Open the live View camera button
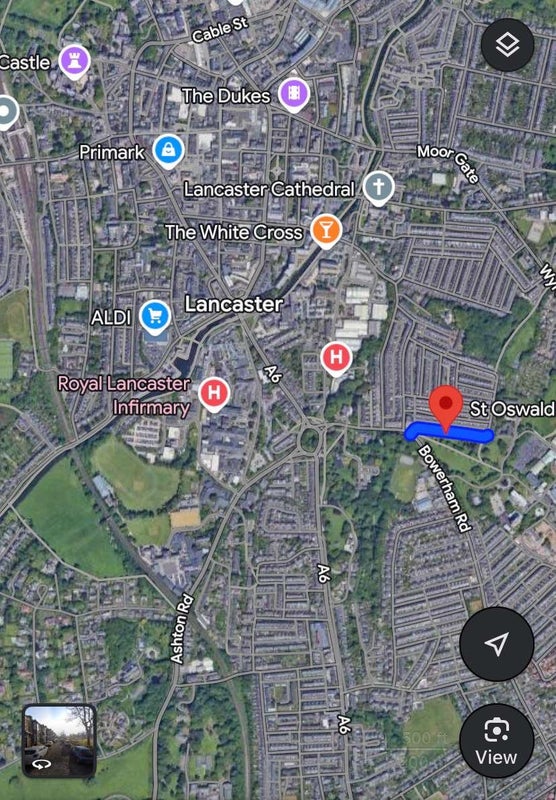 click(x=496, y=740)
